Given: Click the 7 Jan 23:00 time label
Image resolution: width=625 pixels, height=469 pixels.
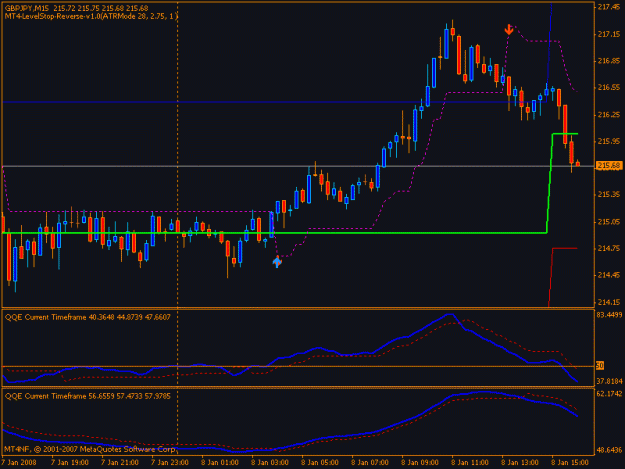Looking at the screenshot, I should 170,462.
